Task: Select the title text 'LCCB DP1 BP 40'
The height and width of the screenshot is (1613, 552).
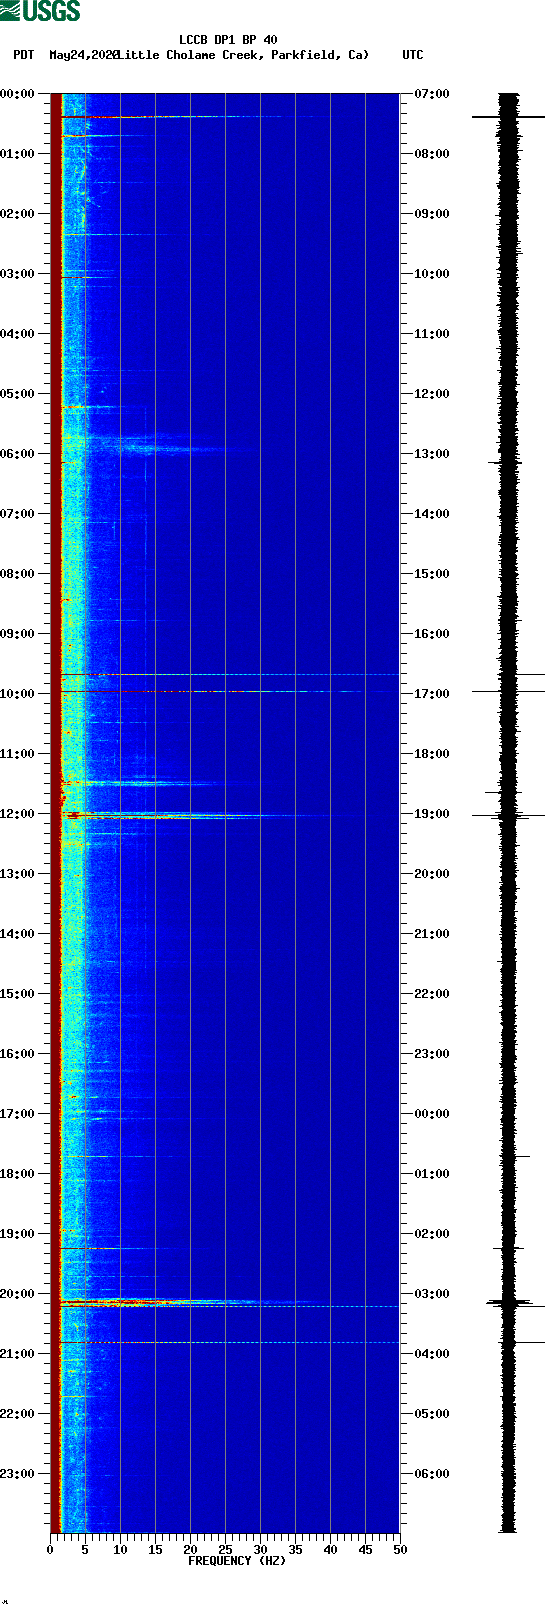Action: pos(228,41)
